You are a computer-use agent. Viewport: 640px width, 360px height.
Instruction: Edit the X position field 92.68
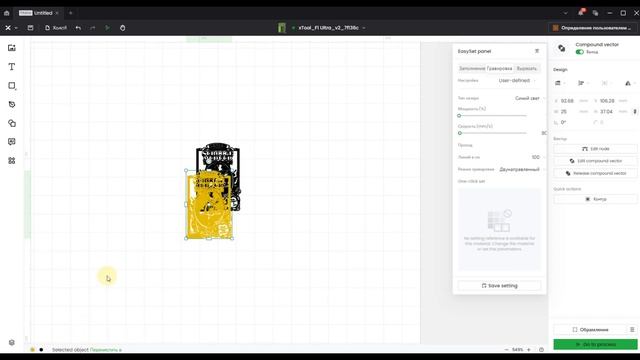[x=572, y=101]
